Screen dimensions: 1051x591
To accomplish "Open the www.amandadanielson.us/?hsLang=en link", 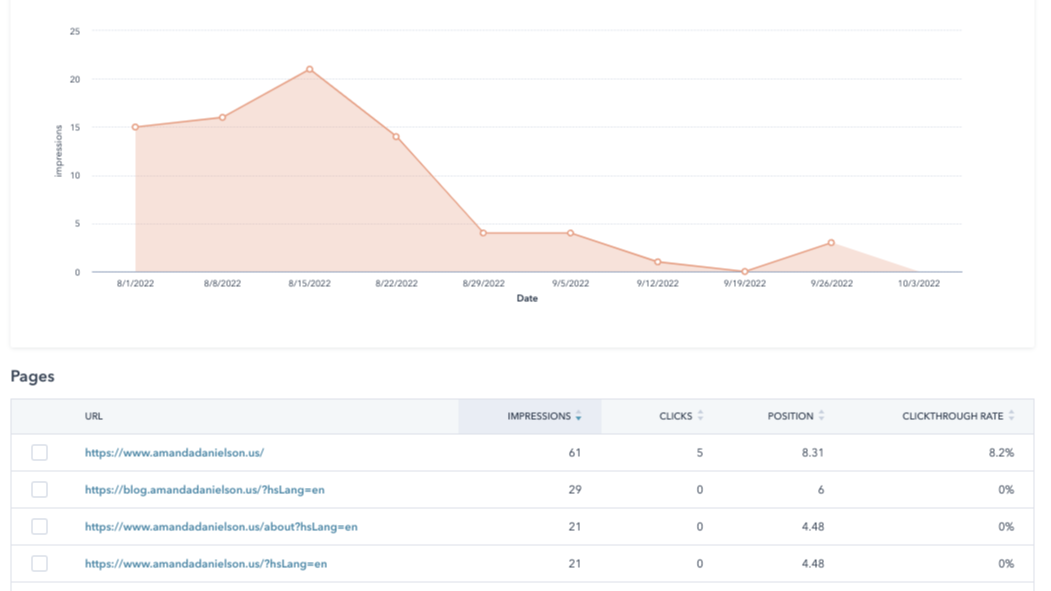I will pyautogui.click(x=205, y=564).
